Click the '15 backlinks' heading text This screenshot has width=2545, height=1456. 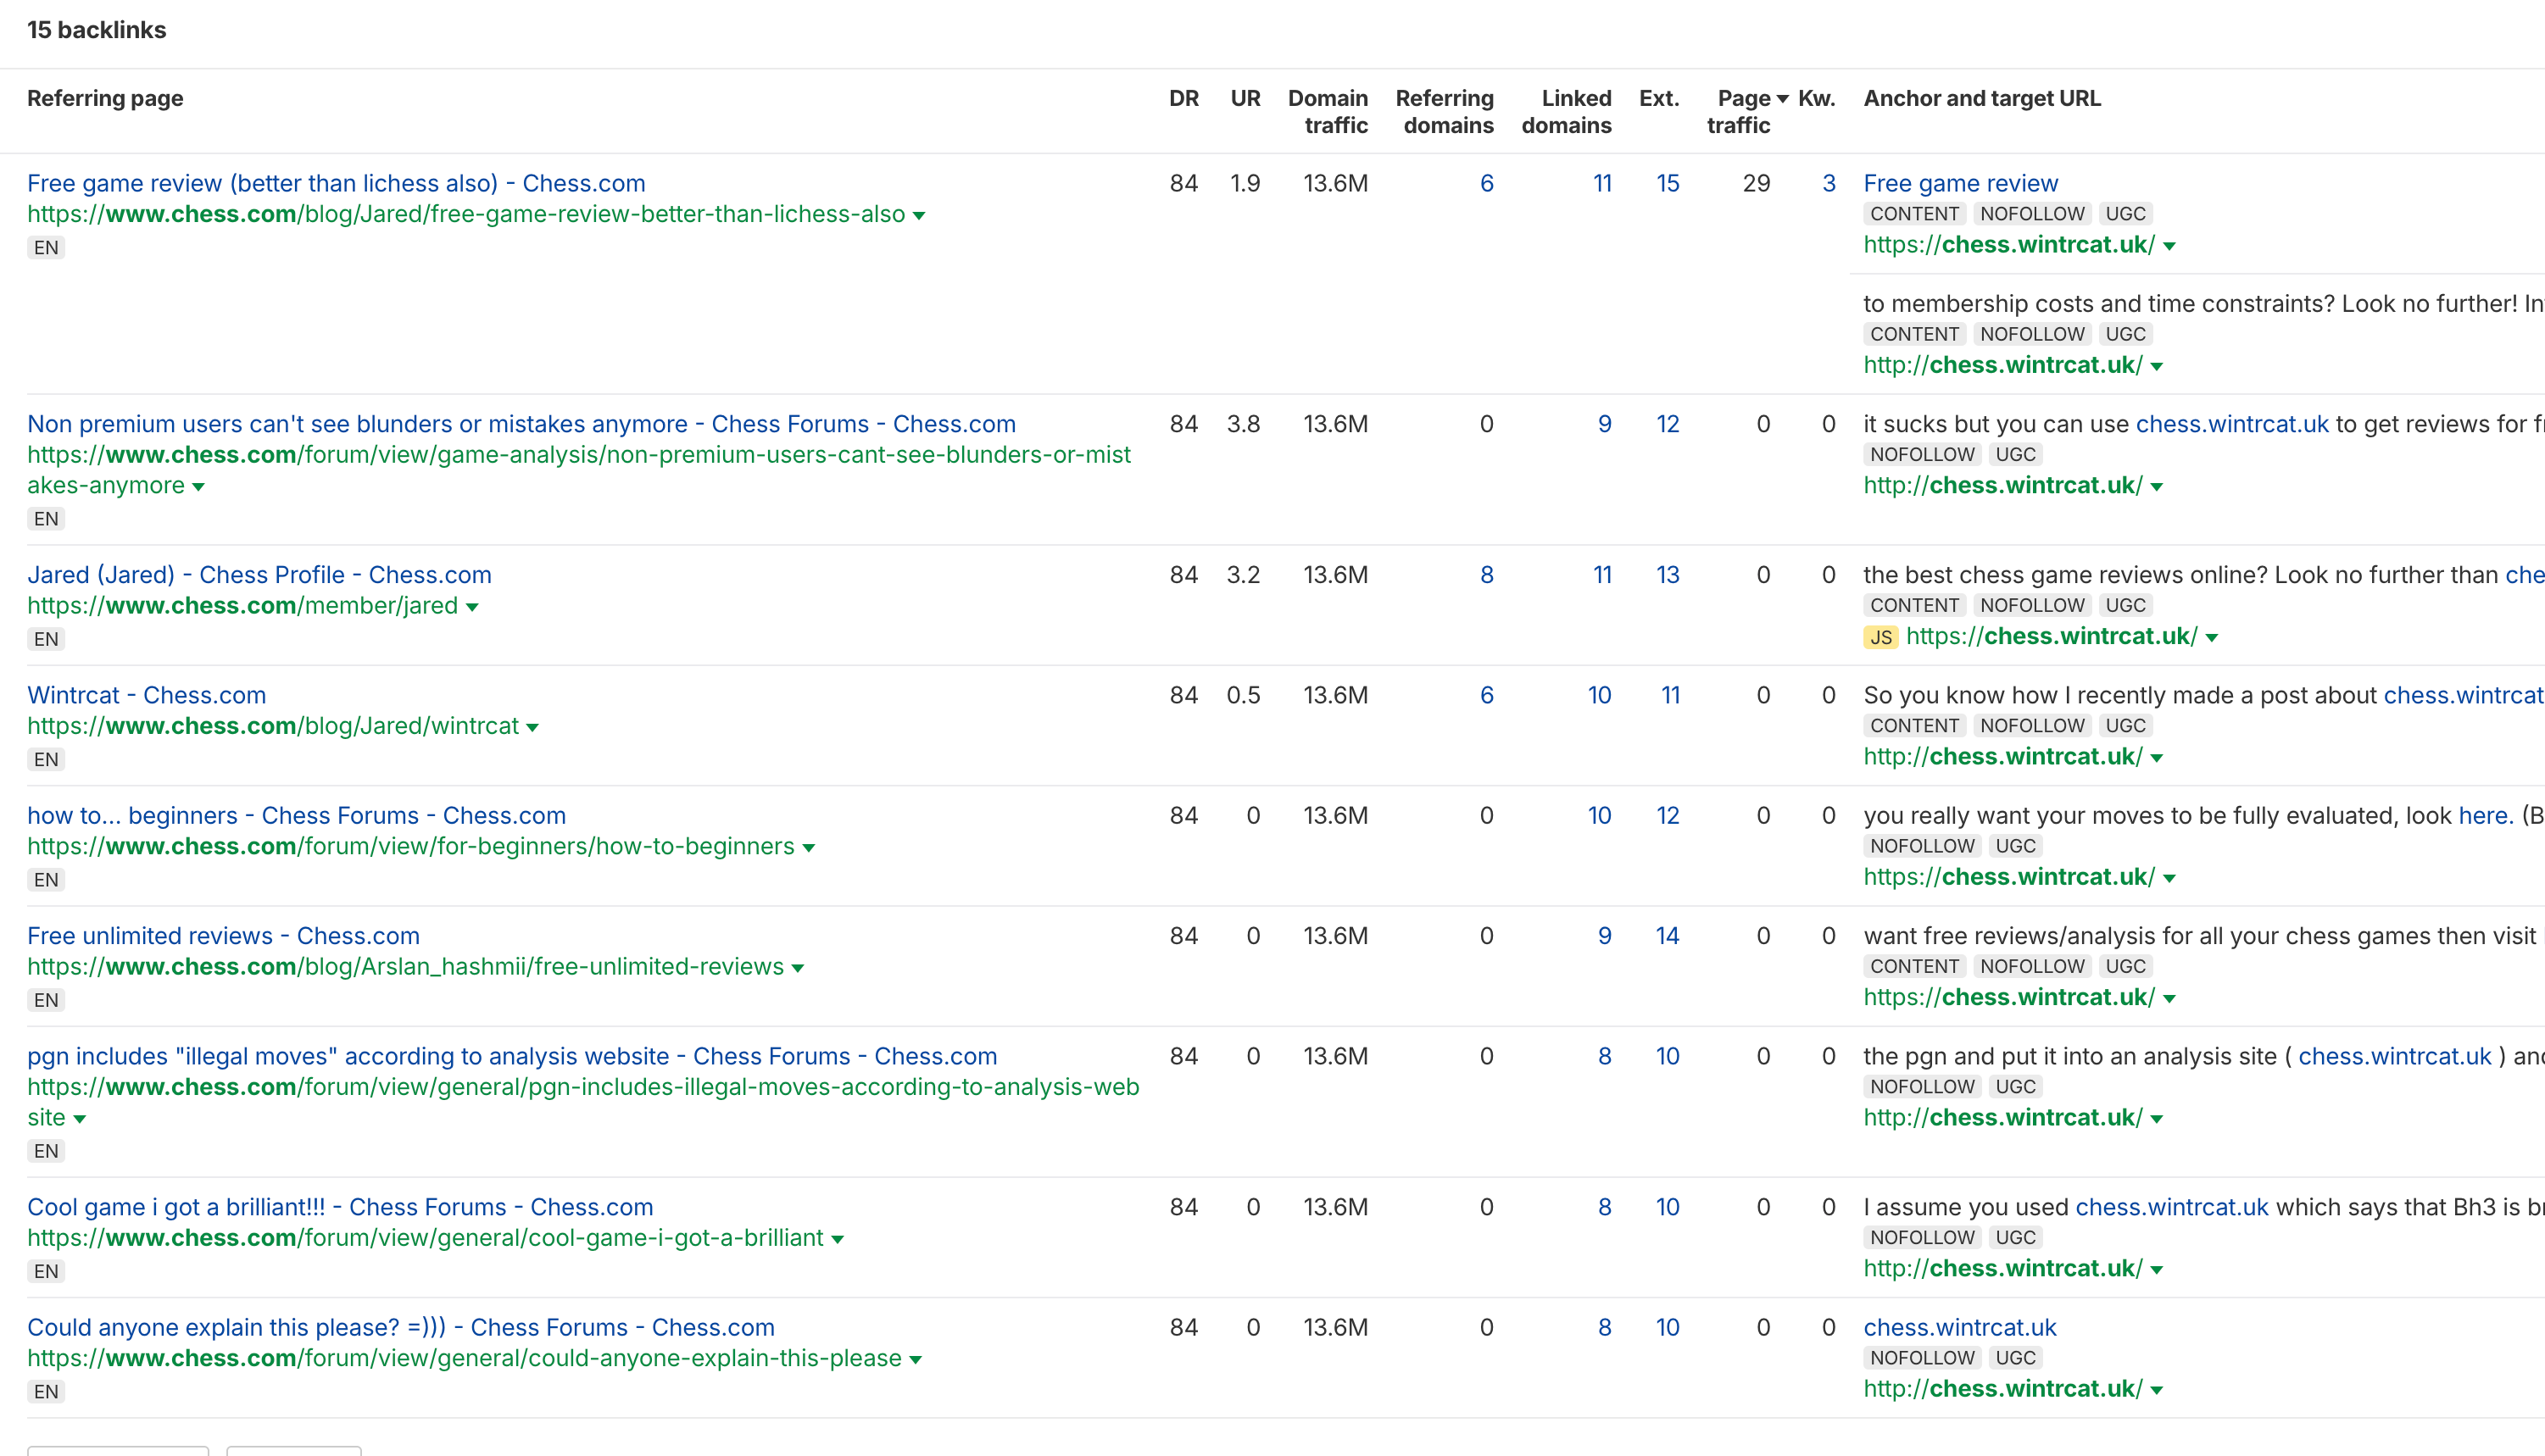(96, 30)
